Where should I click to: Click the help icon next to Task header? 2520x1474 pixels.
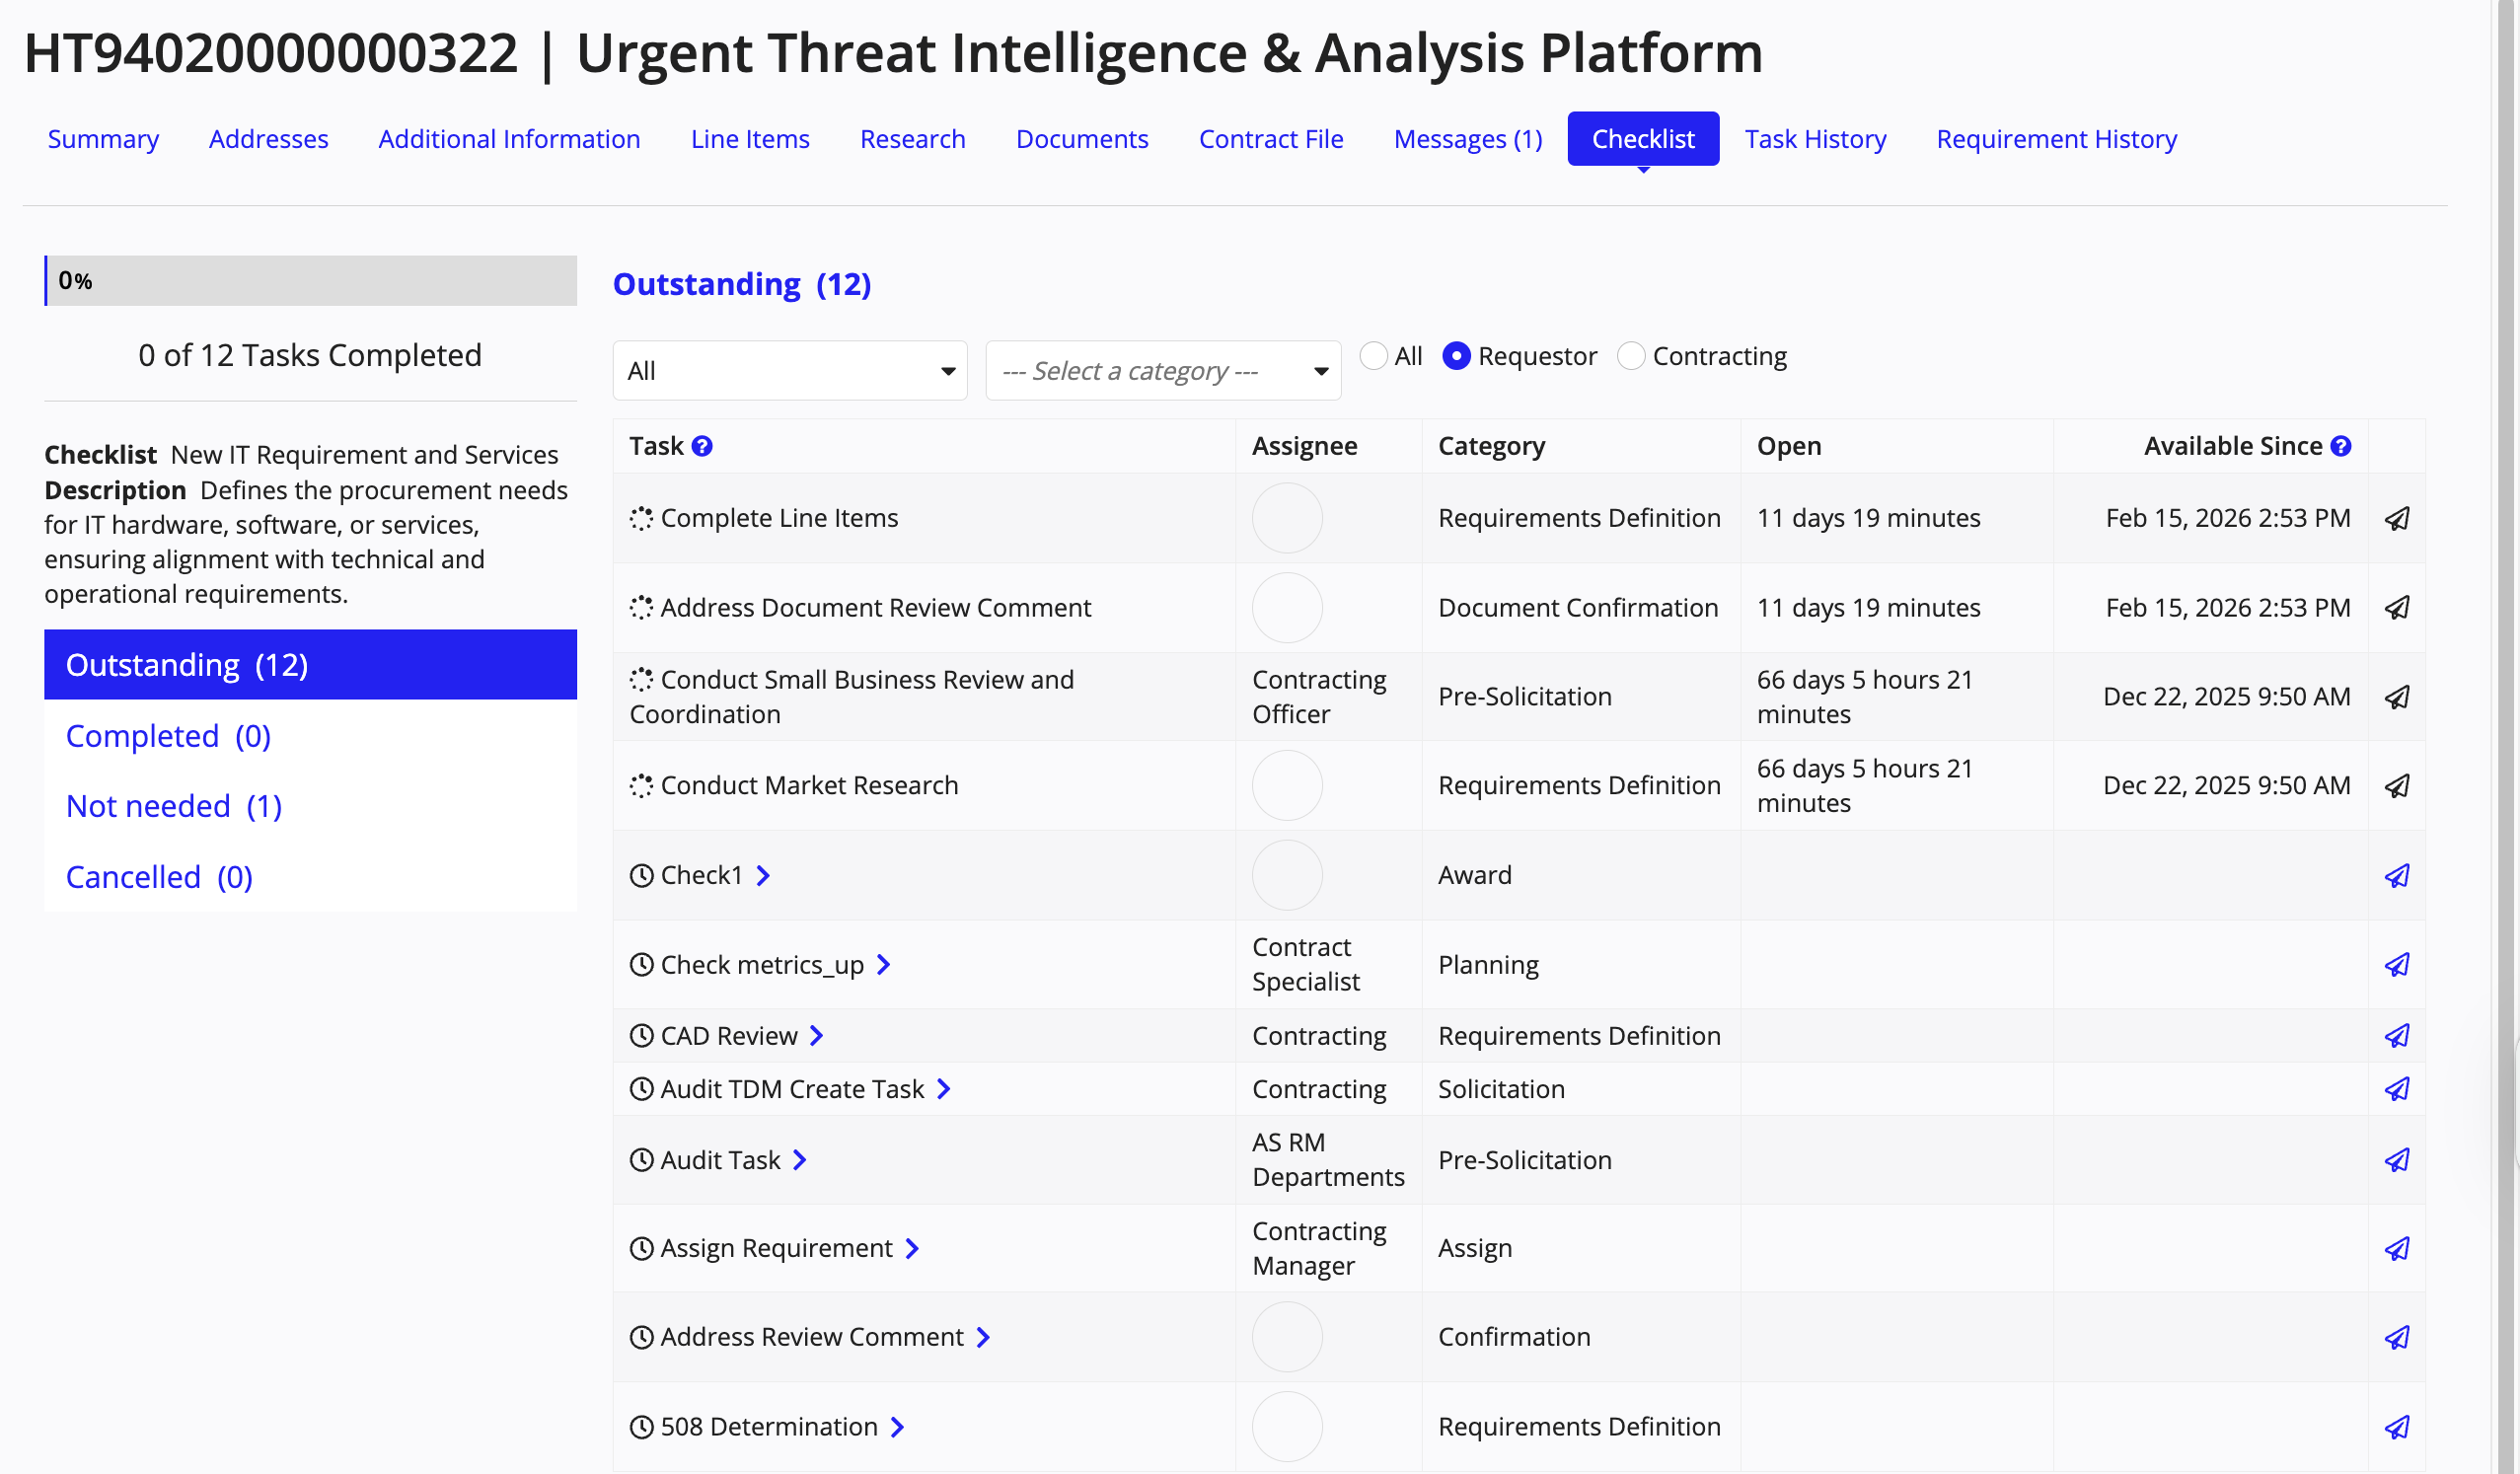click(702, 446)
